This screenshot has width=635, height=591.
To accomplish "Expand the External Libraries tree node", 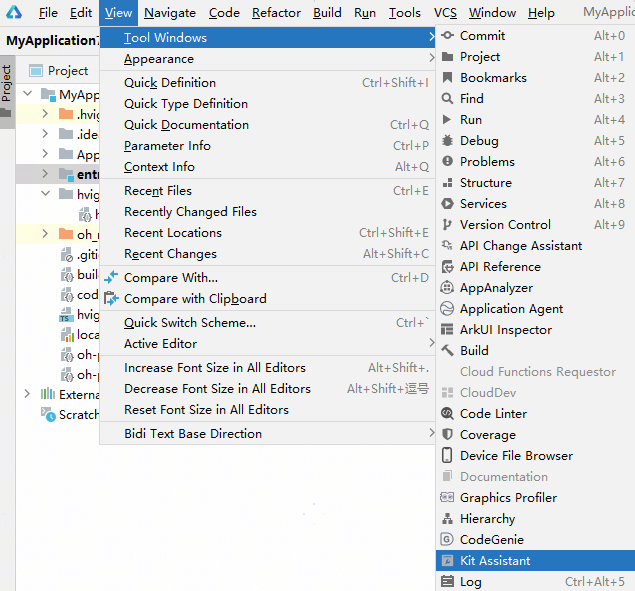I will [x=27, y=395].
